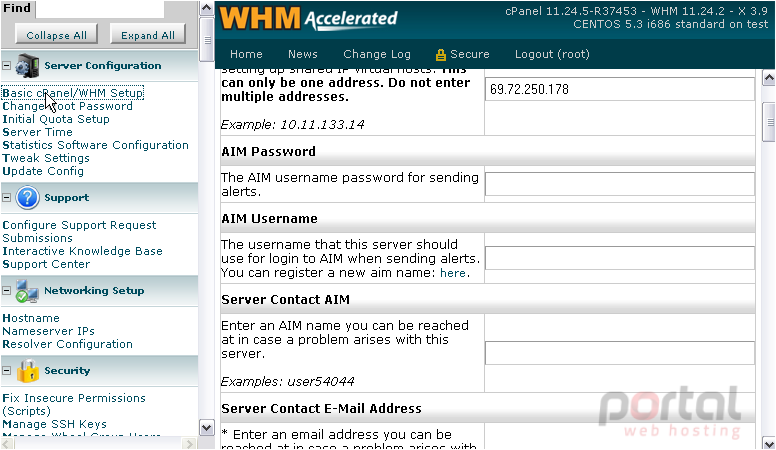
Task: Click the AIM Password input field
Action: [620, 184]
